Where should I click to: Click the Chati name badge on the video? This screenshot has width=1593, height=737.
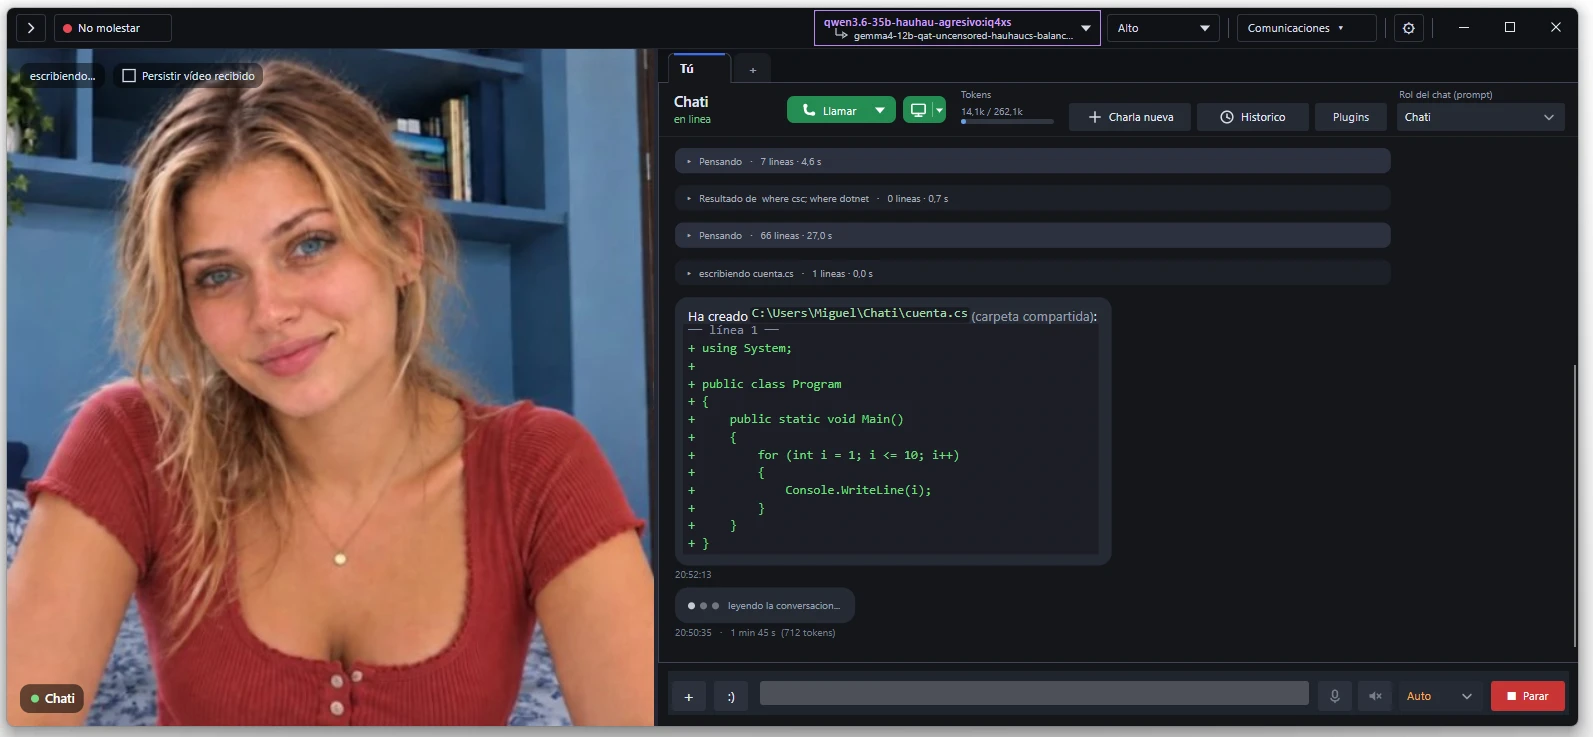point(52,698)
